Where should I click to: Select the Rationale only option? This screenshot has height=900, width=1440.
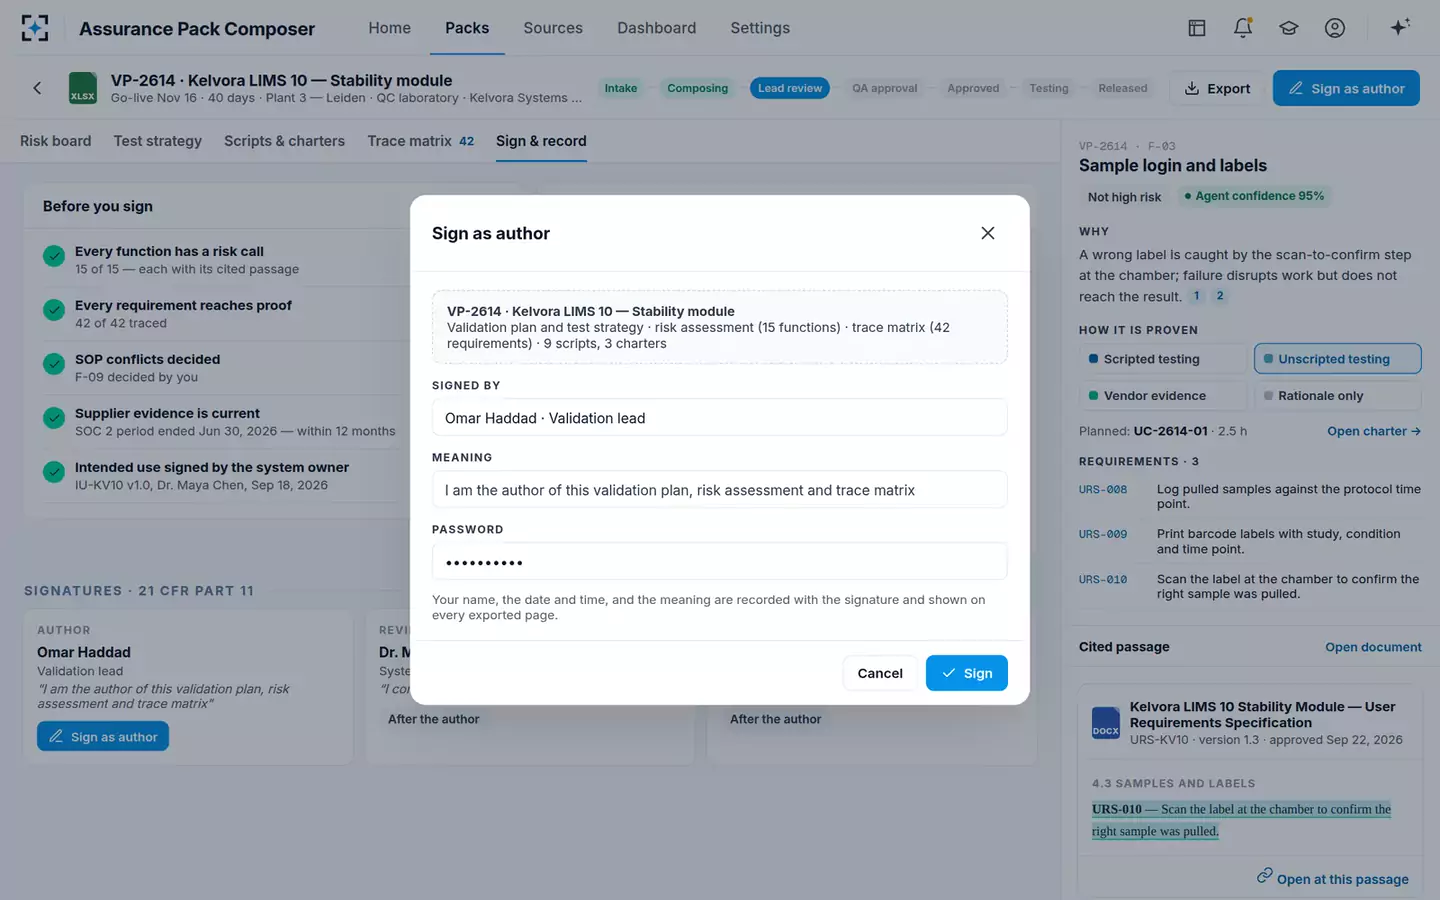pos(1337,396)
